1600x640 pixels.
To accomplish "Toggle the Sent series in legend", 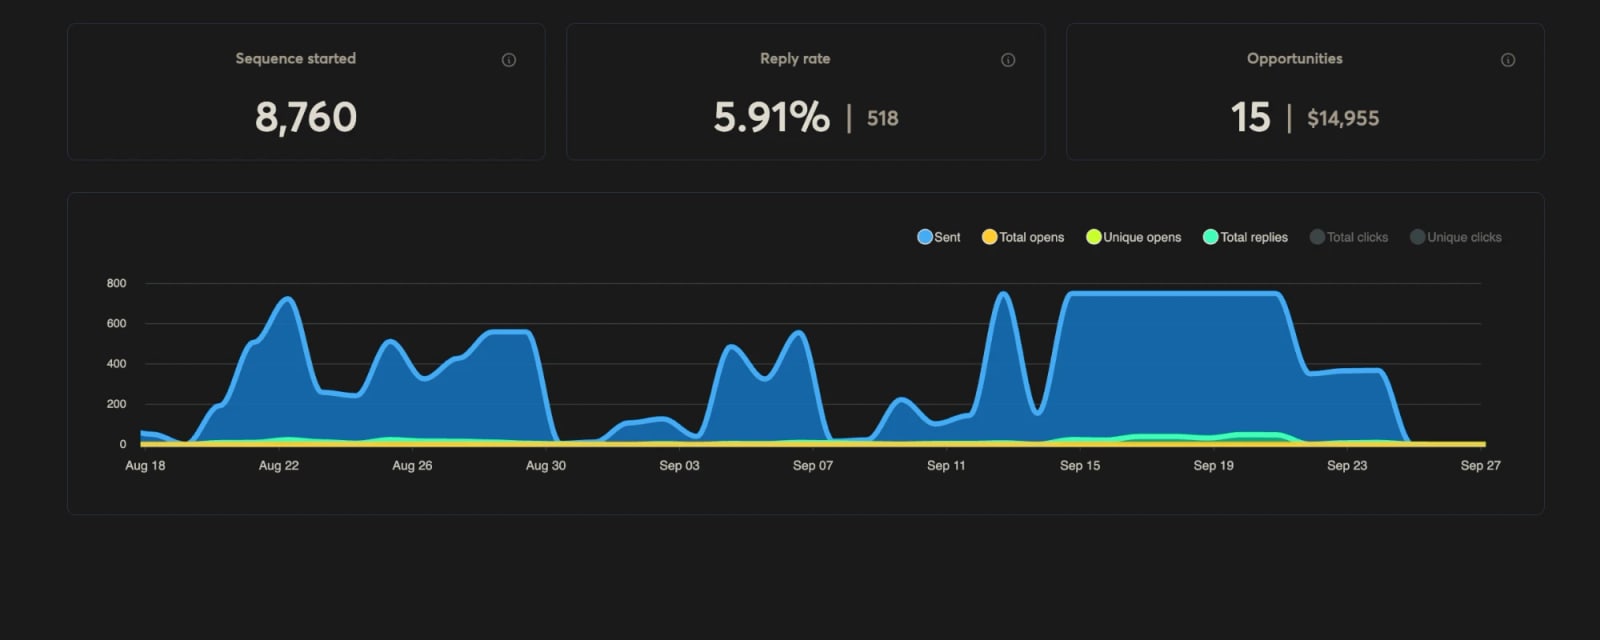I will [939, 237].
